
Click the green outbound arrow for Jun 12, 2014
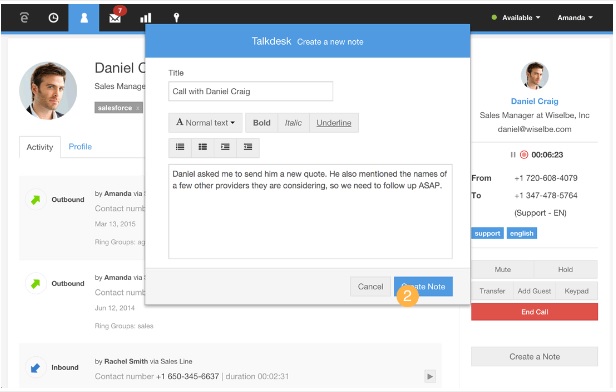[x=36, y=283]
